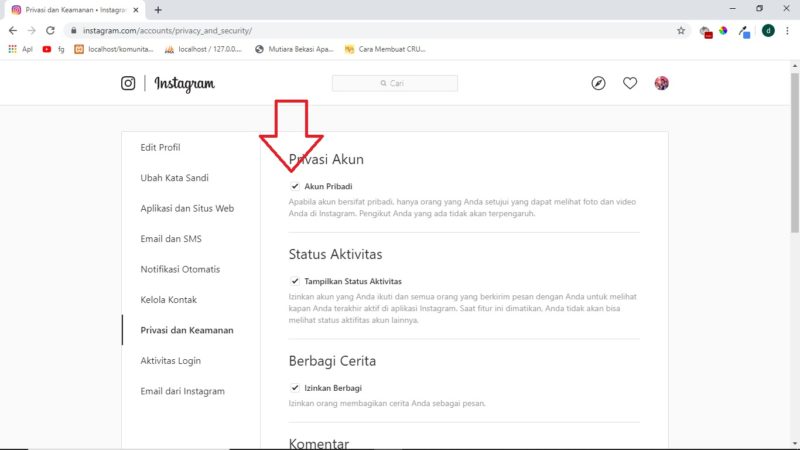Click the red badge extension icon

(706, 32)
